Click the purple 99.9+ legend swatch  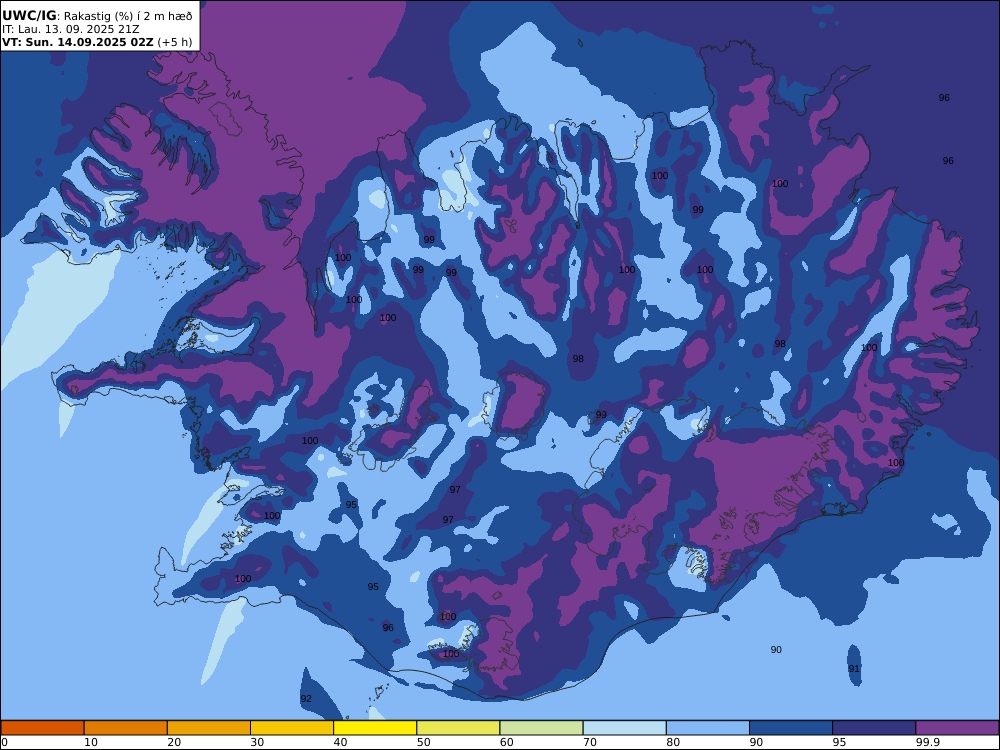pyautogui.click(x=957, y=728)
